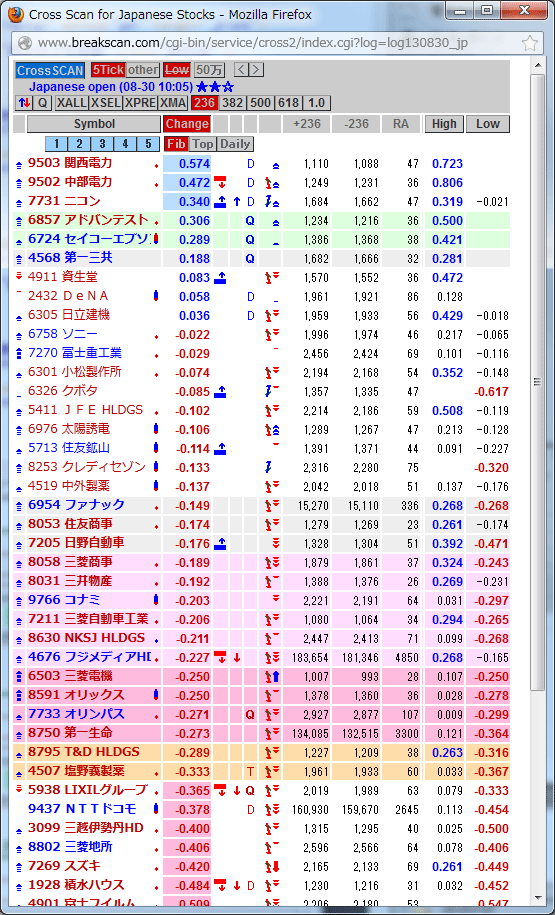The height and width of the screenshot is (915, 555).
Task: Click the +236 column header
Action: click(306, 124)
